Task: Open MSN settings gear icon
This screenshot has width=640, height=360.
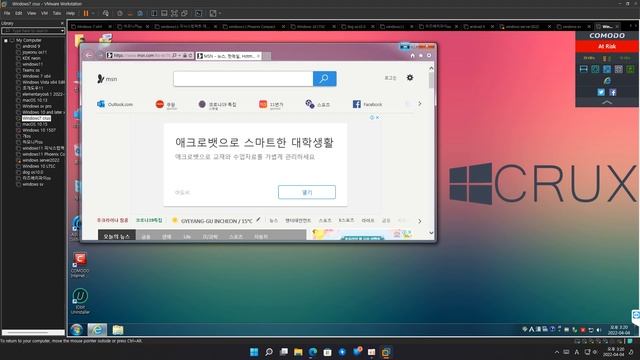Action: coord(410,78)
